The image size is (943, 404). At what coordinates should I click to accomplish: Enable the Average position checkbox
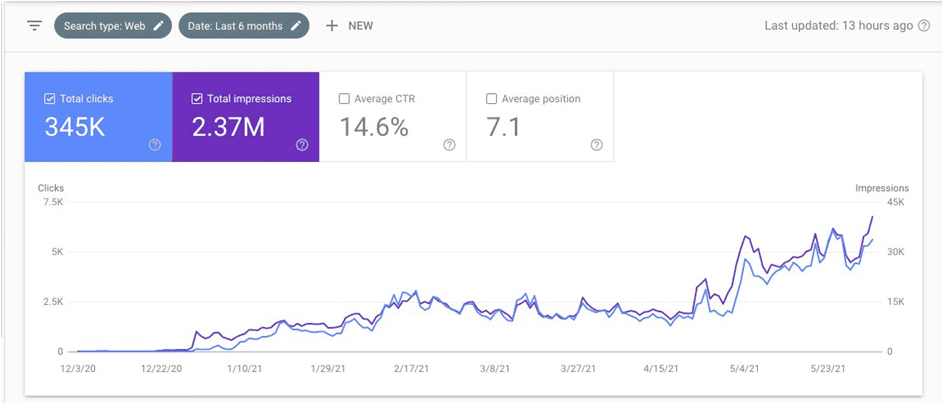pyautogui.click(x=491, y=99)
